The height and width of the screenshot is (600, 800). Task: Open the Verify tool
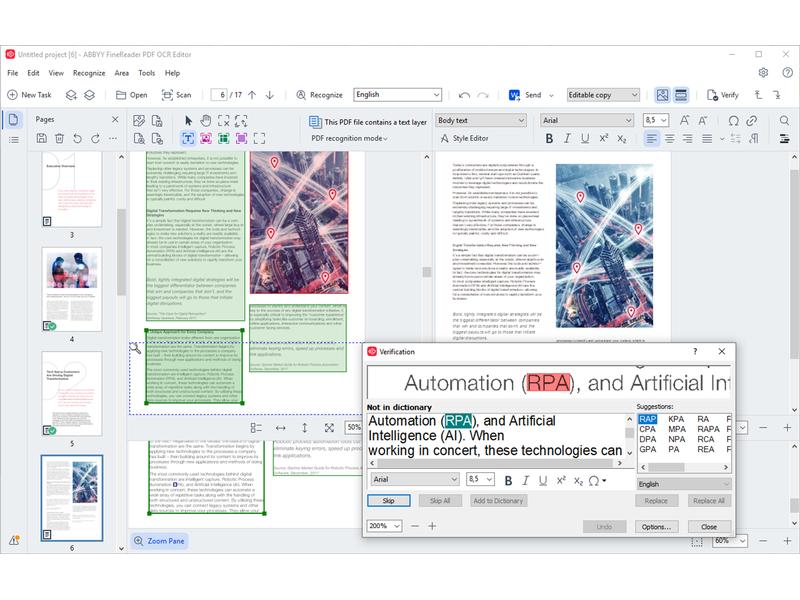722,95
